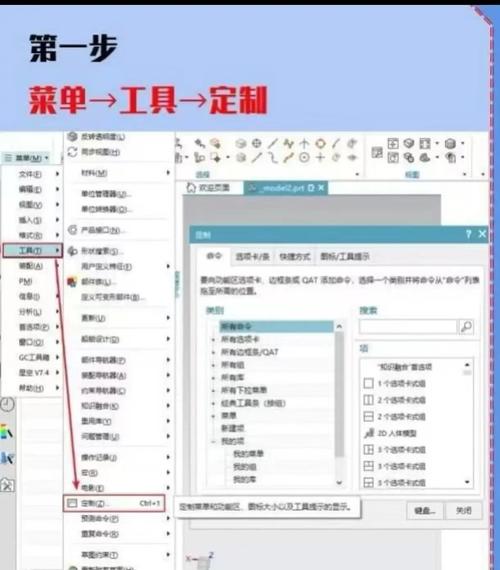Collapse the 我的项 tree node
500x570 pixels.
click(x=213, y=441)
